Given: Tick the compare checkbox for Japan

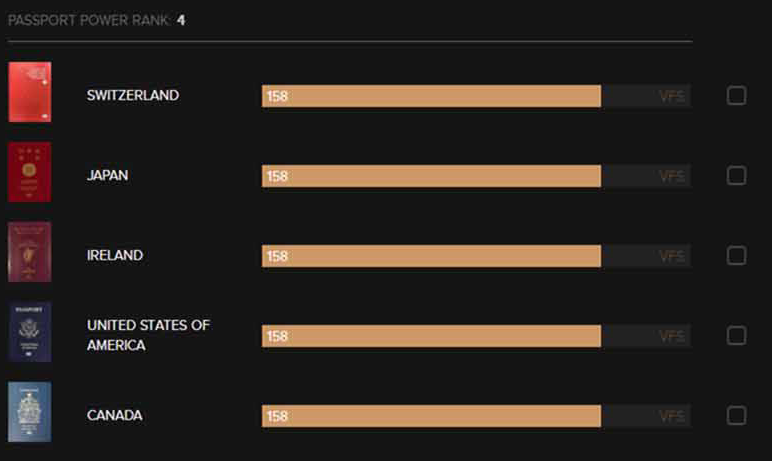Looking at the screenshot, I should click(737, 176).
